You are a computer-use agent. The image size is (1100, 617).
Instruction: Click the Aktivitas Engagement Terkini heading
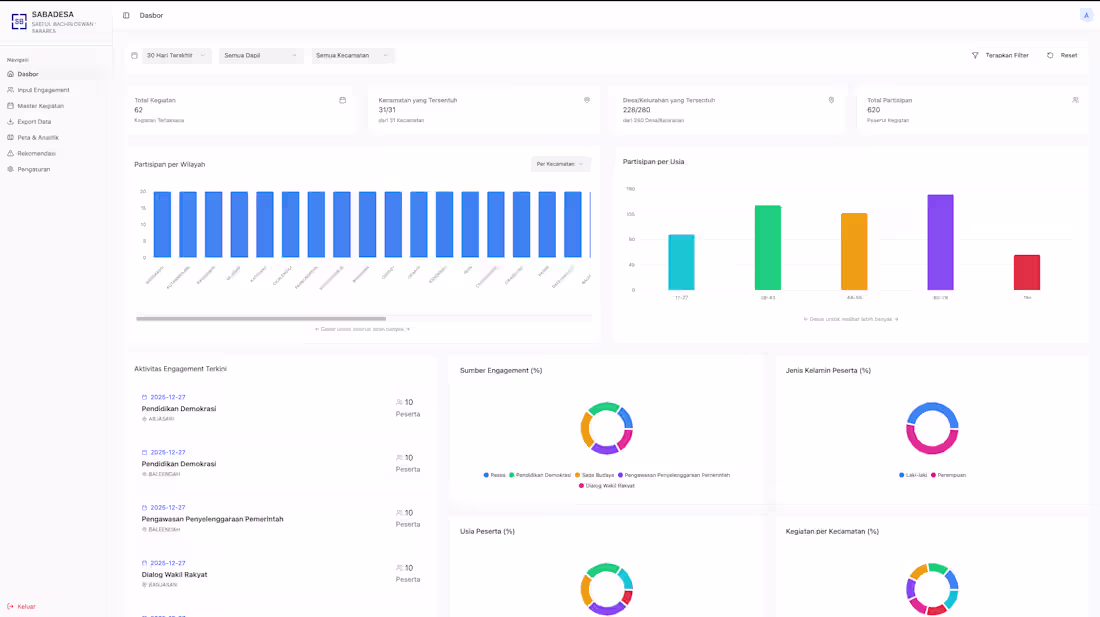coord(180,369)
